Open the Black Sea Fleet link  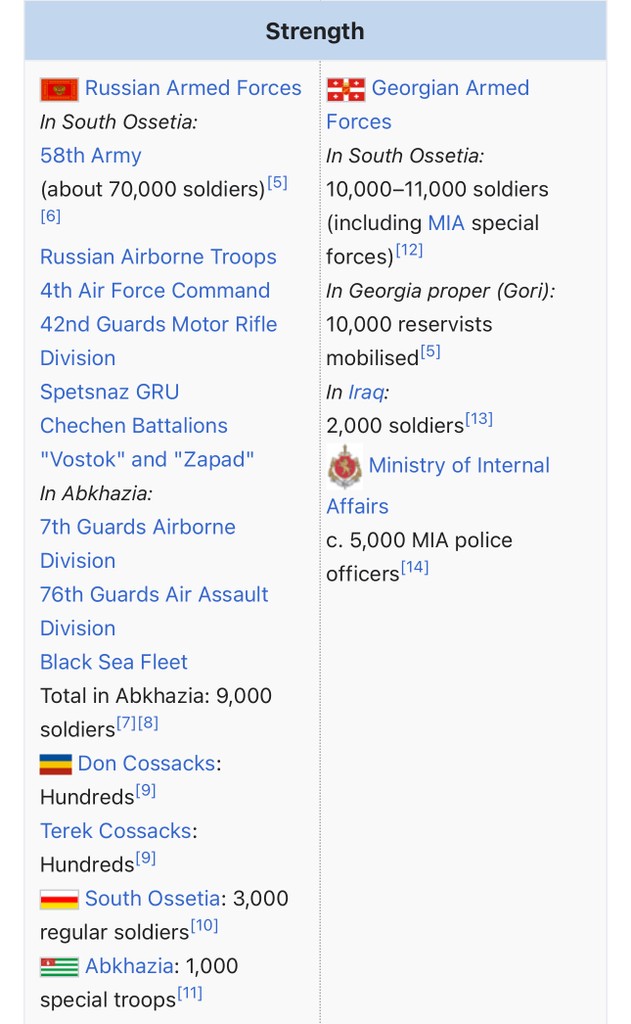pyautogui.click(x=114, y=662)
